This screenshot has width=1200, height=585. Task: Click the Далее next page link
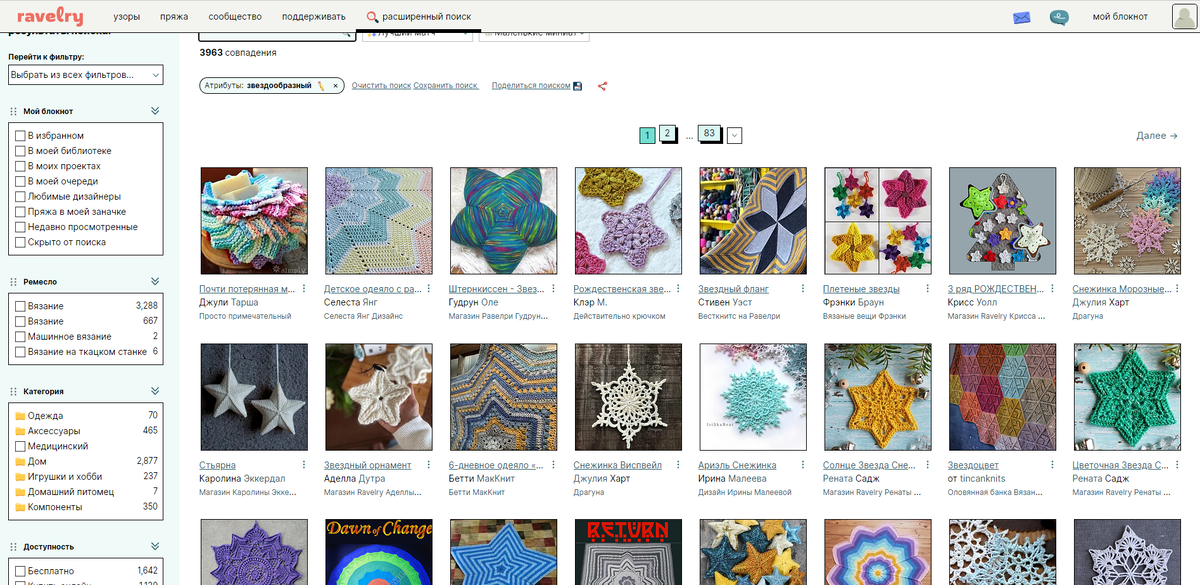pos(1157,136)
